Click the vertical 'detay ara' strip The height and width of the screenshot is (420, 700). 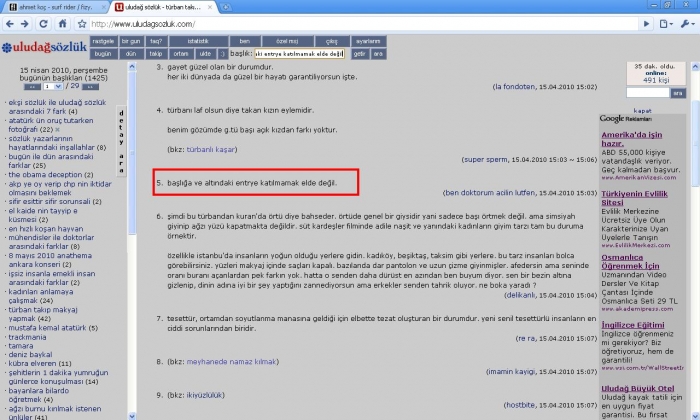click(x=121, y=141)
